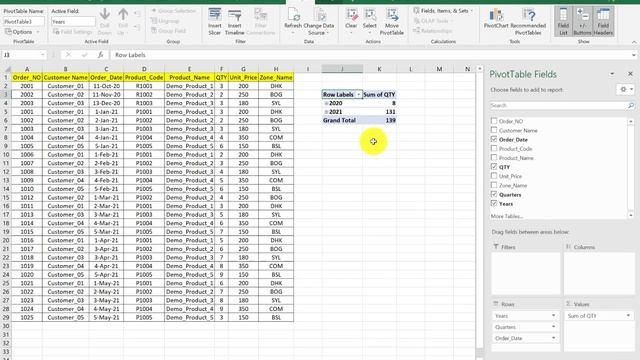Open the Years field dropdown in Rows

click(553, 316)
